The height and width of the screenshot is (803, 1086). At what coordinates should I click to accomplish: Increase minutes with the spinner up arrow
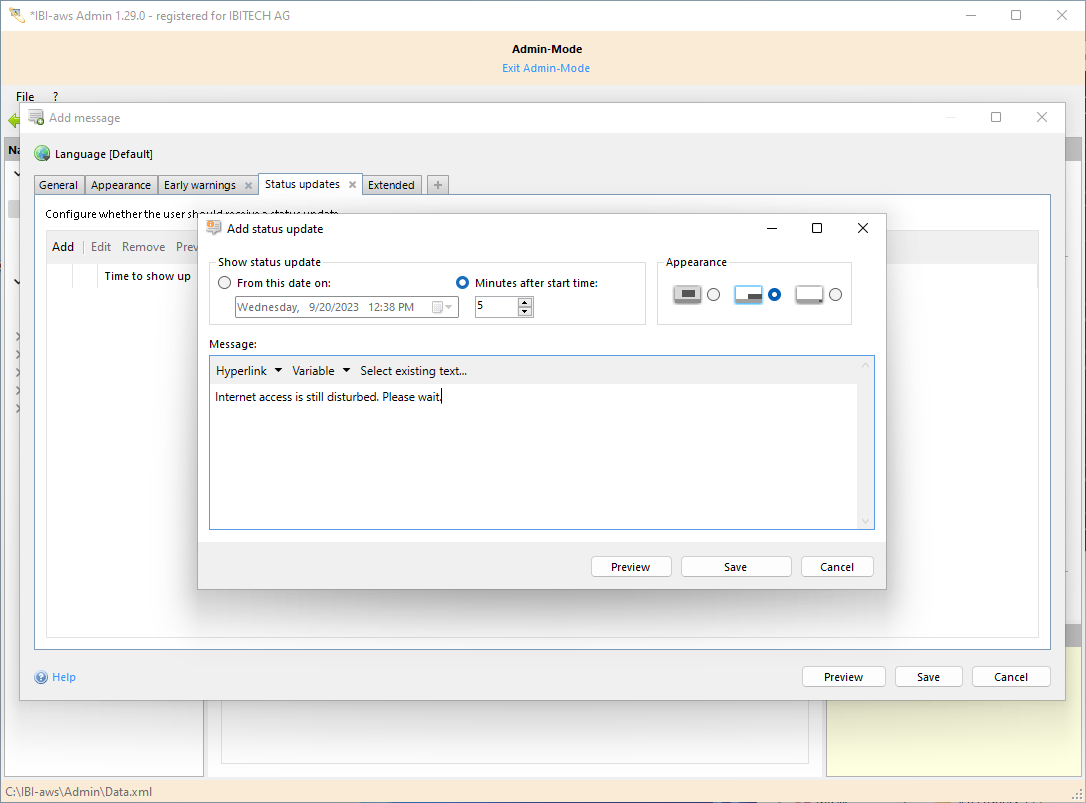pos(525,302)
